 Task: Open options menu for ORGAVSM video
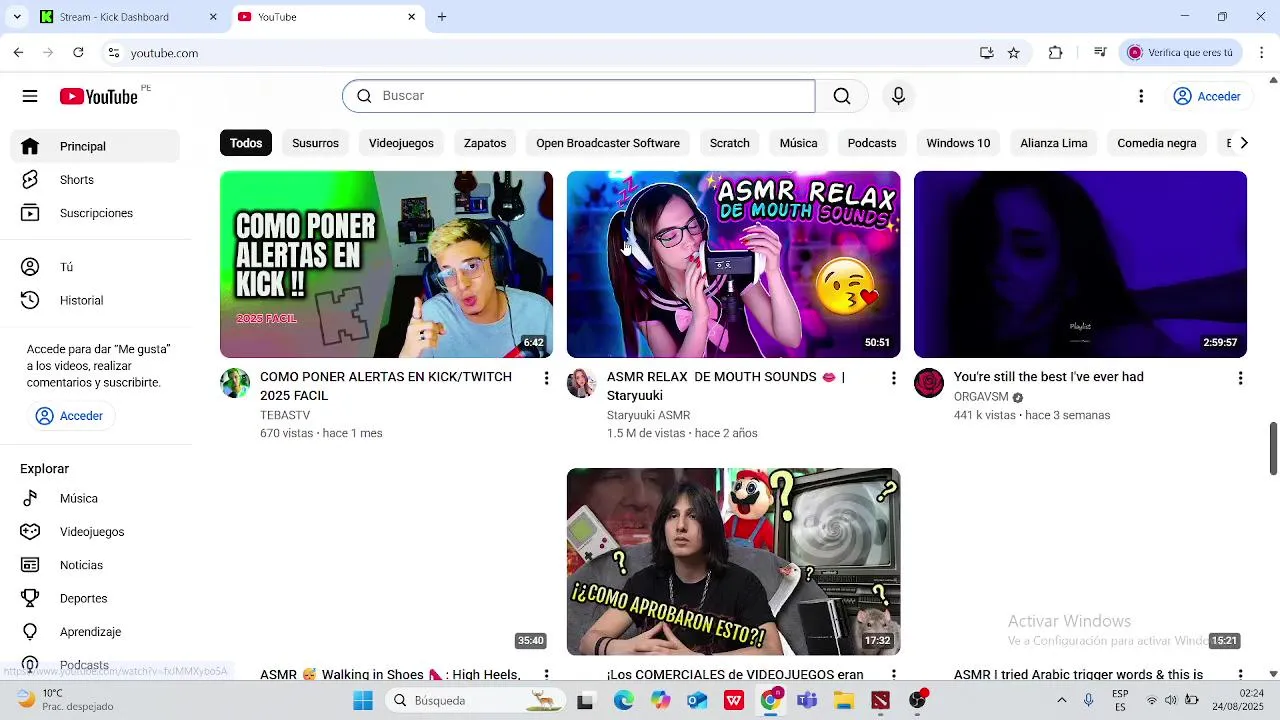coord(1240,378)
